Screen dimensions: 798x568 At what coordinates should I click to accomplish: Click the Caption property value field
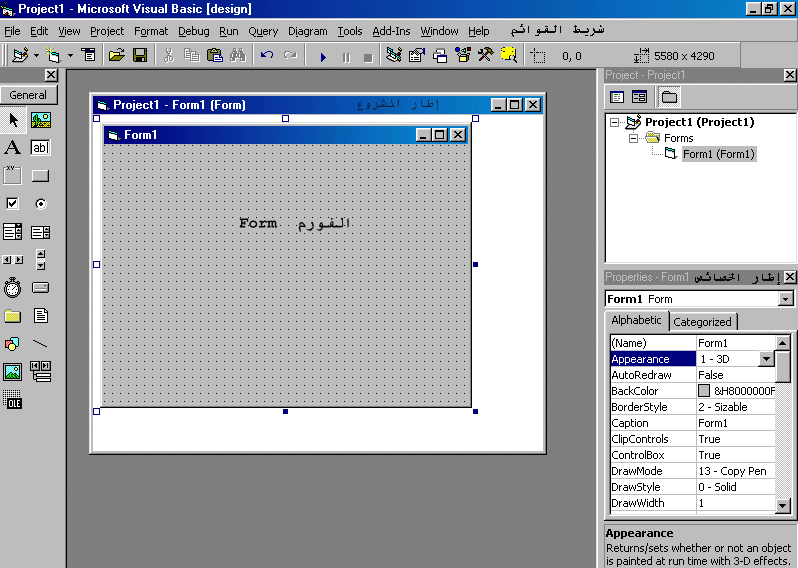(x=735, y=423)
